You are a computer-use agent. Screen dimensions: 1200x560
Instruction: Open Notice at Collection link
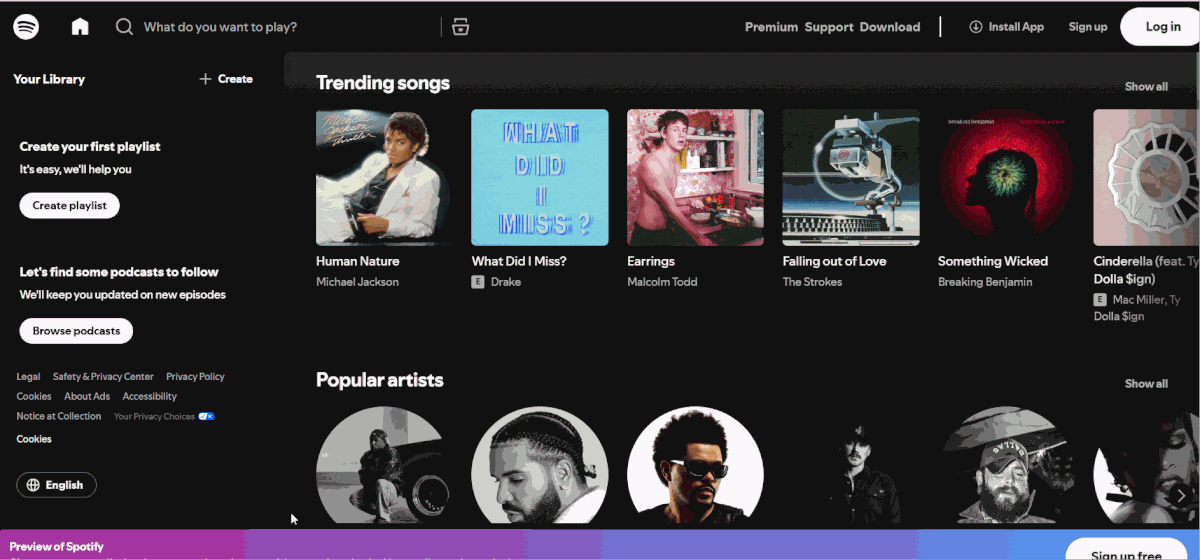(59, 416)
